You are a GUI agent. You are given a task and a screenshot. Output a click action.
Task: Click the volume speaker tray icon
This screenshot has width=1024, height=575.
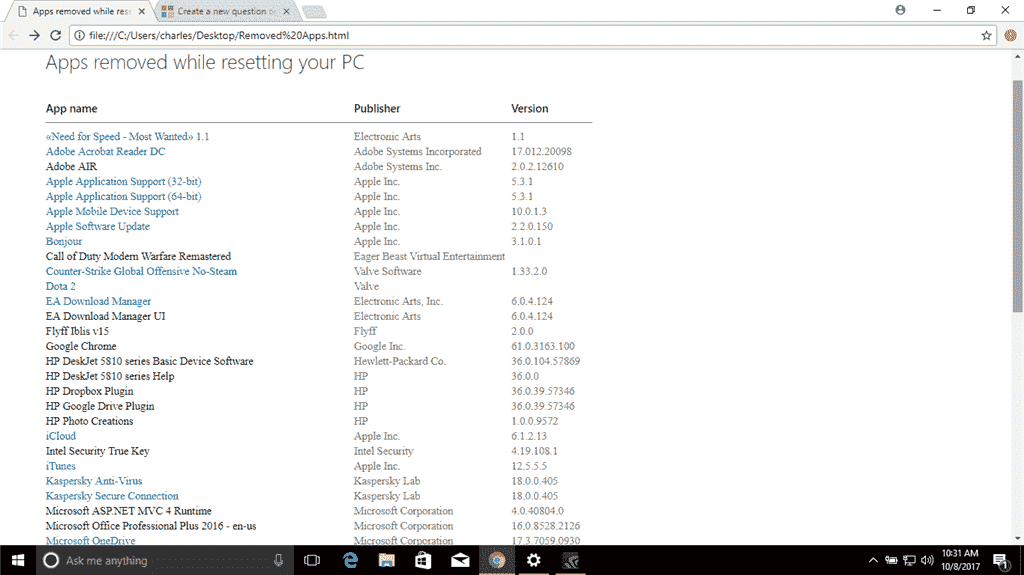927,560
